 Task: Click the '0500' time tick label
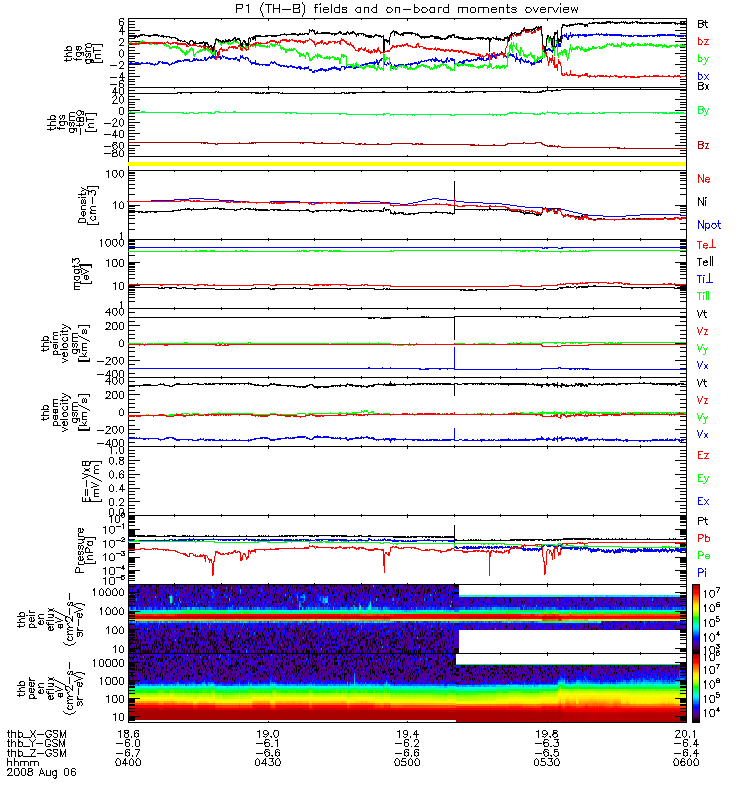click(x=407, y=763)
